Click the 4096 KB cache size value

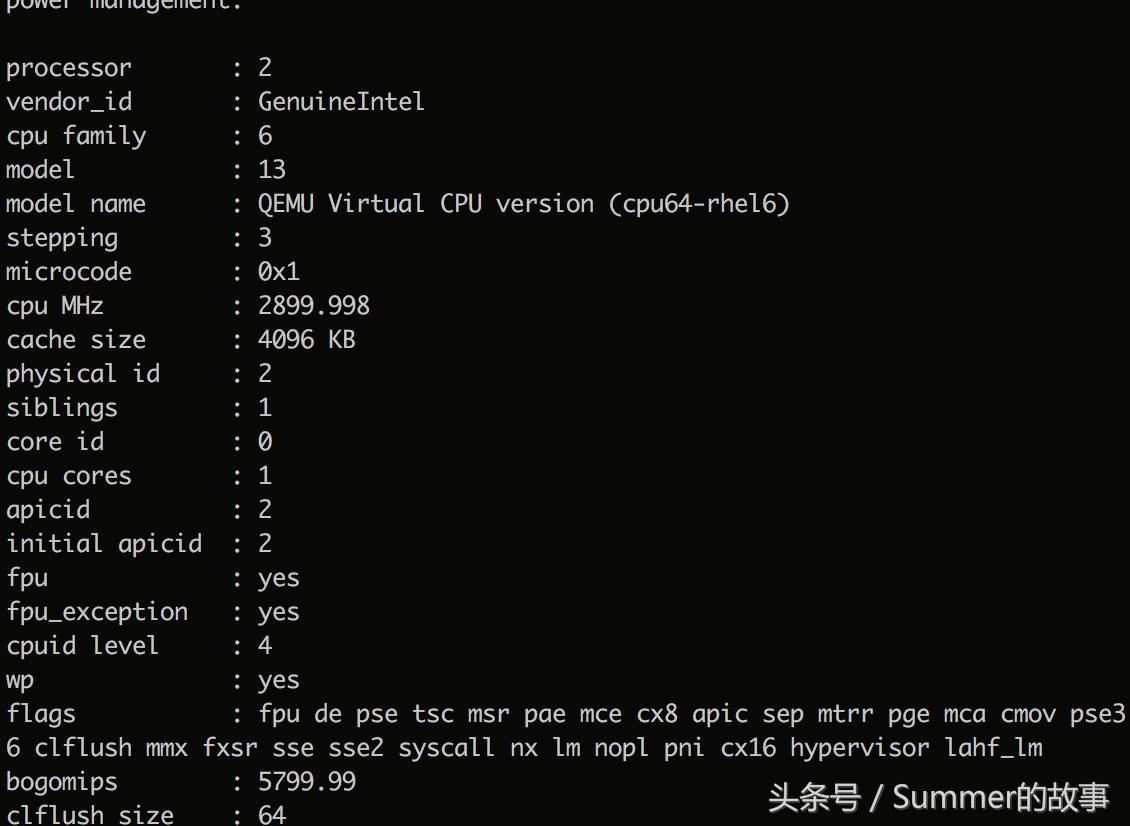(x=306, y=340)
